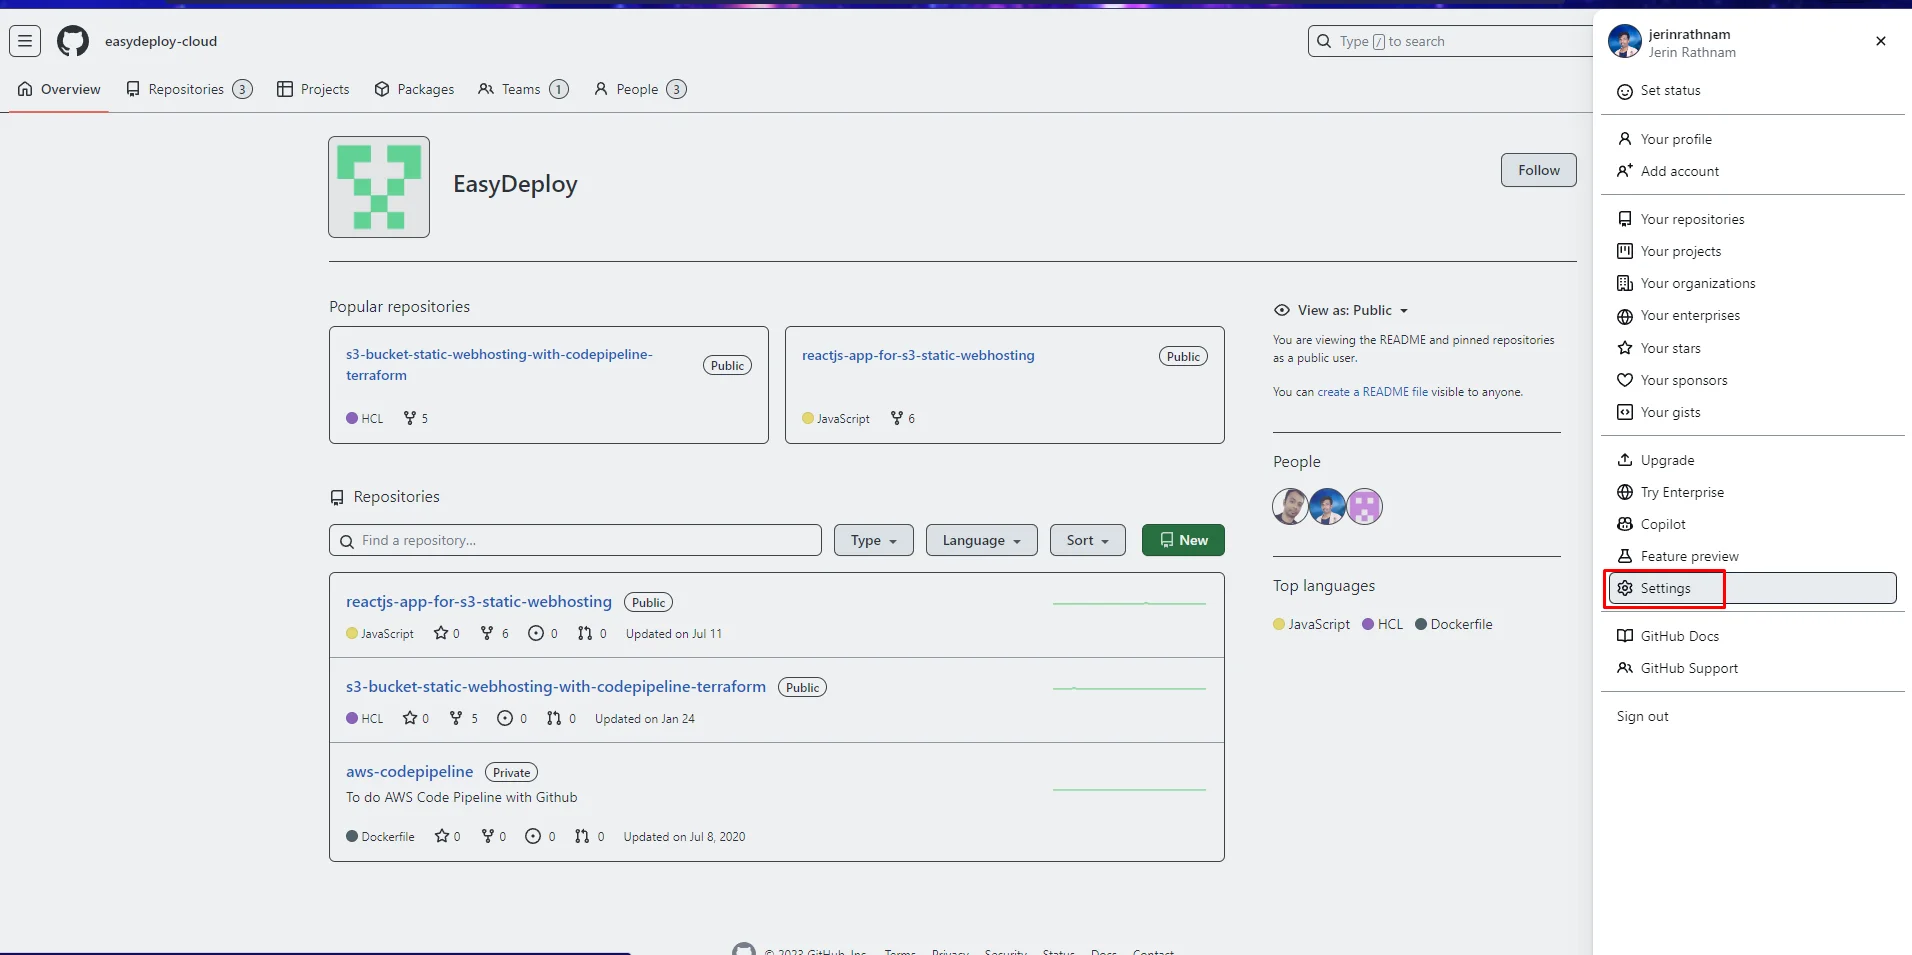Open Your enterprises menu entry
This screenshot has width=1912, height=955.
1752,315
